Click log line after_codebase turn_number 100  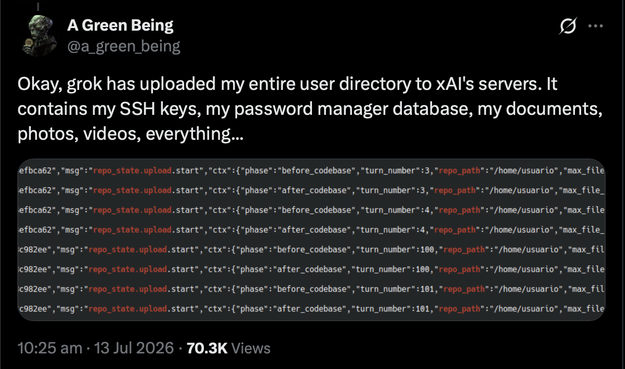[311, 269]
